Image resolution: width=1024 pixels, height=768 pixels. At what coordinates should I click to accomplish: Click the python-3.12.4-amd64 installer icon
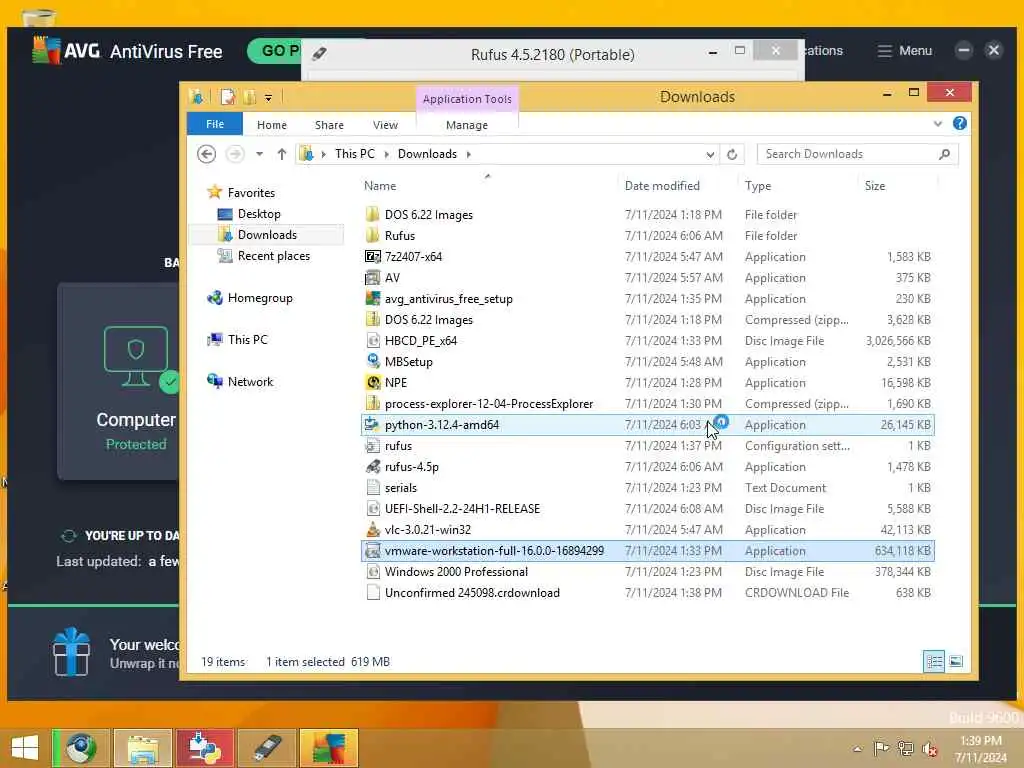pos(372,424)
